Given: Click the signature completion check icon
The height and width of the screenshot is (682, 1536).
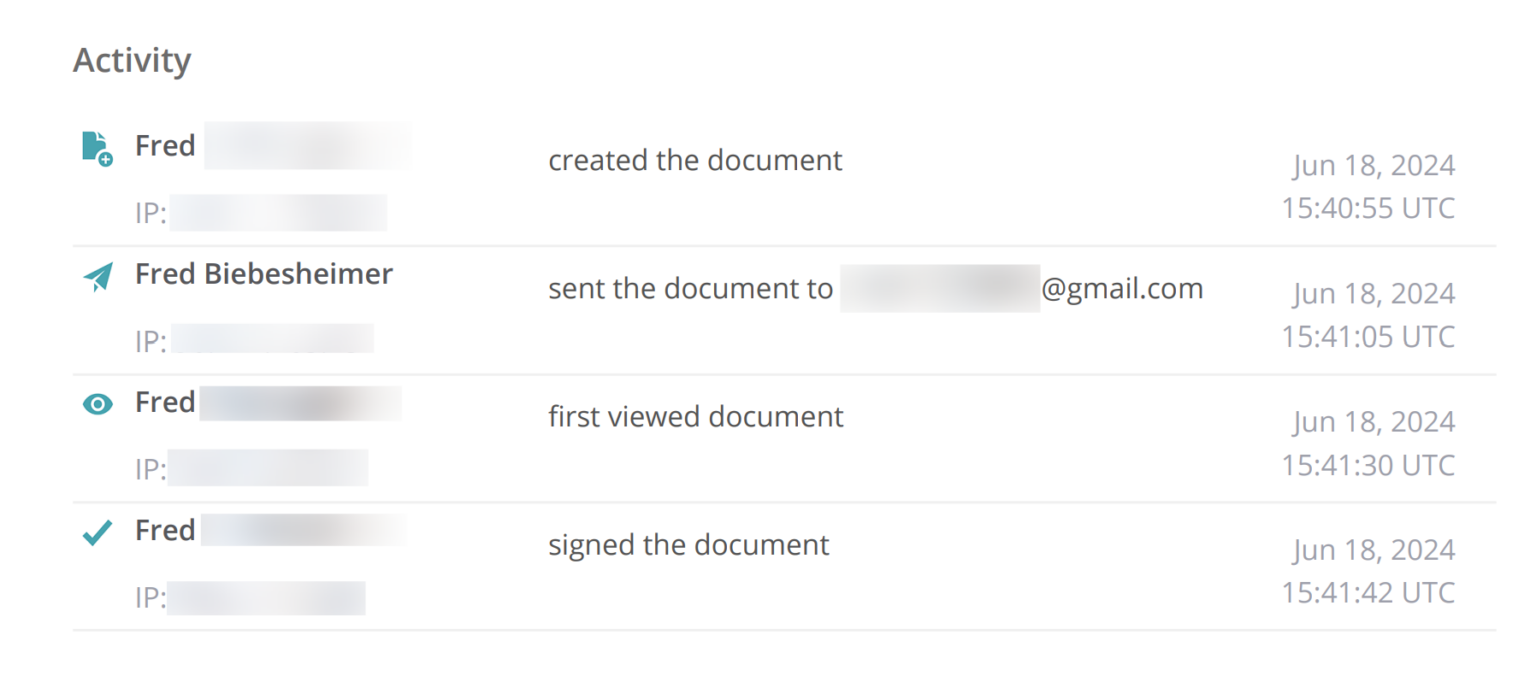Looking at the screenshot, I should click(97, 532).
